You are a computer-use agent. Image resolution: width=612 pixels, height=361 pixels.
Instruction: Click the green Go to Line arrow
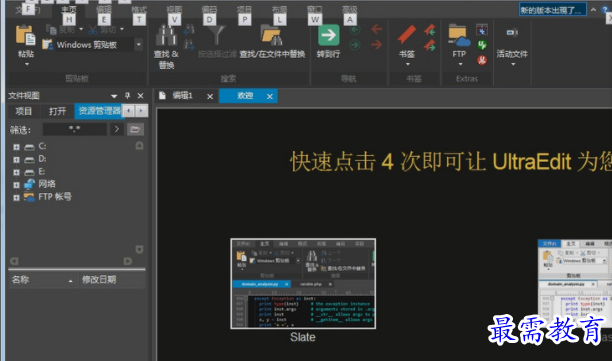point(328,36)
